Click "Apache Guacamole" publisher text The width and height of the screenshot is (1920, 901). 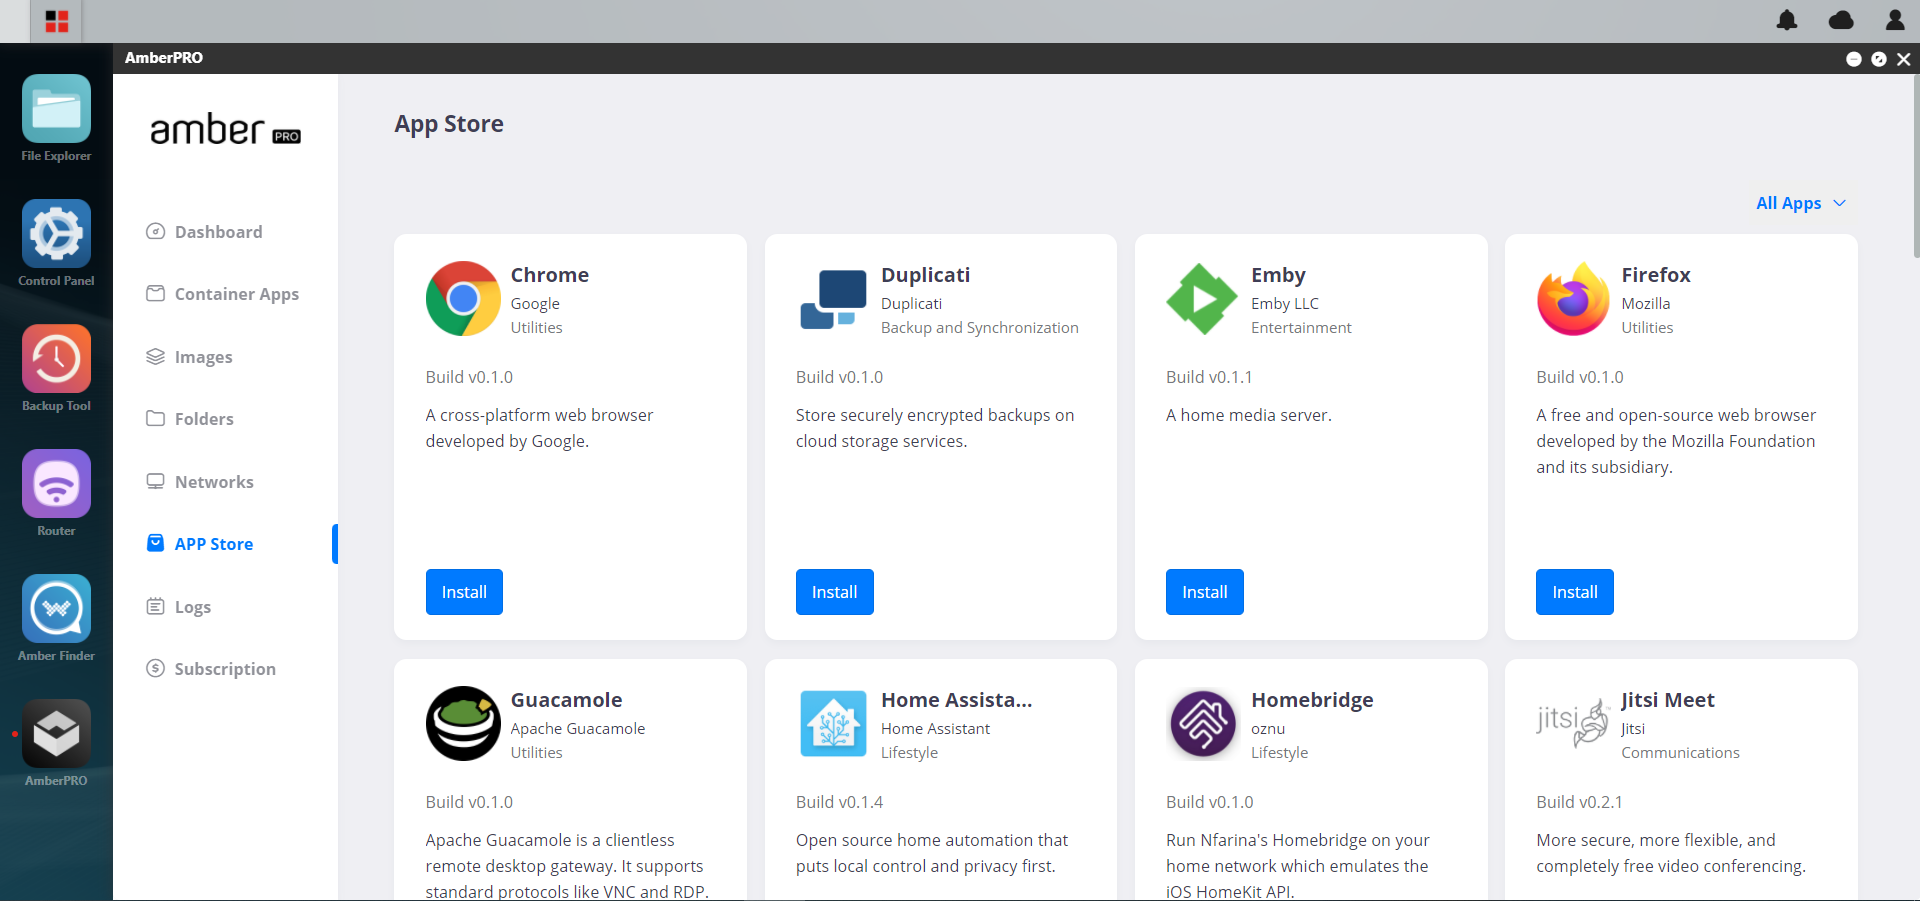pos(578,729)
